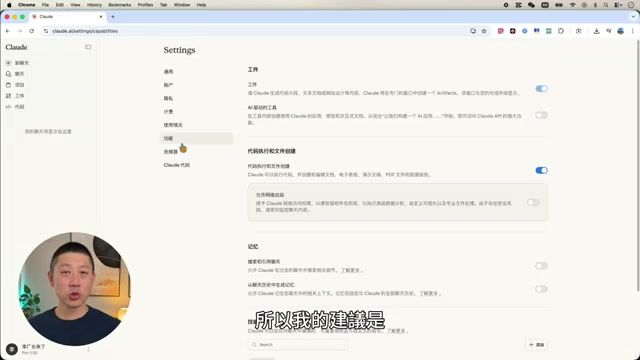Viewport: 640px width, 360px height.
Task: Disable the 代码执行和文件创建 switch
Action: pos(541,170)
